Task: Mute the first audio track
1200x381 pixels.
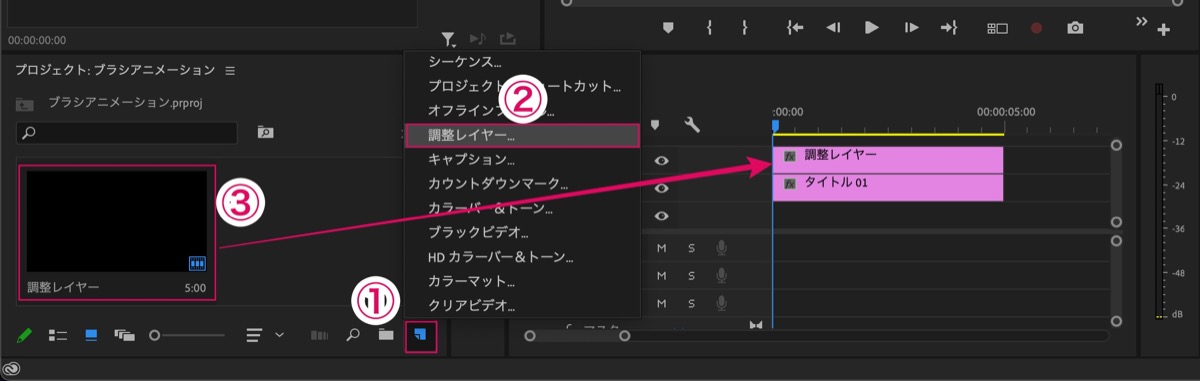Action: 661,248
